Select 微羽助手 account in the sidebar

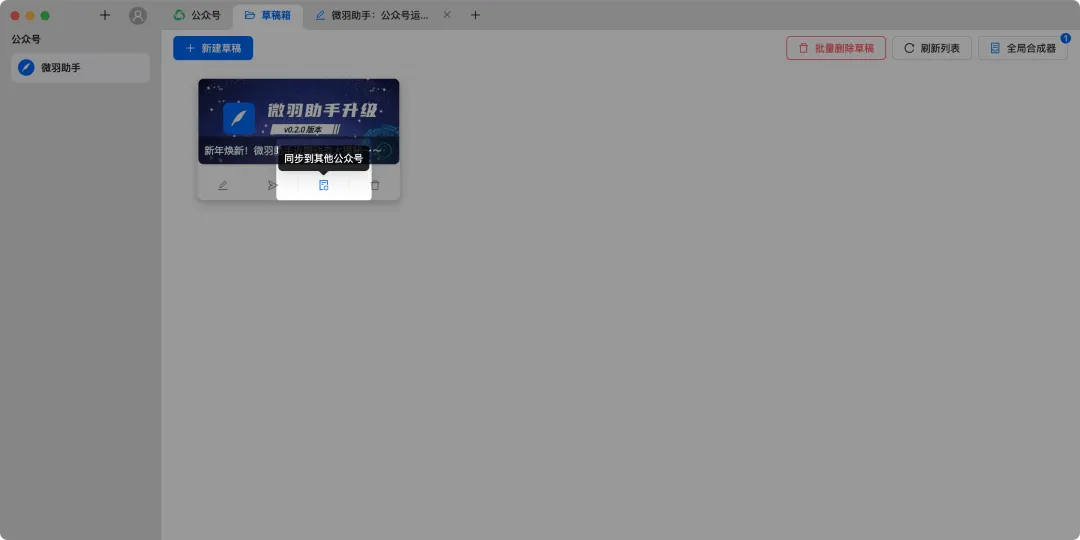[81, 68]
